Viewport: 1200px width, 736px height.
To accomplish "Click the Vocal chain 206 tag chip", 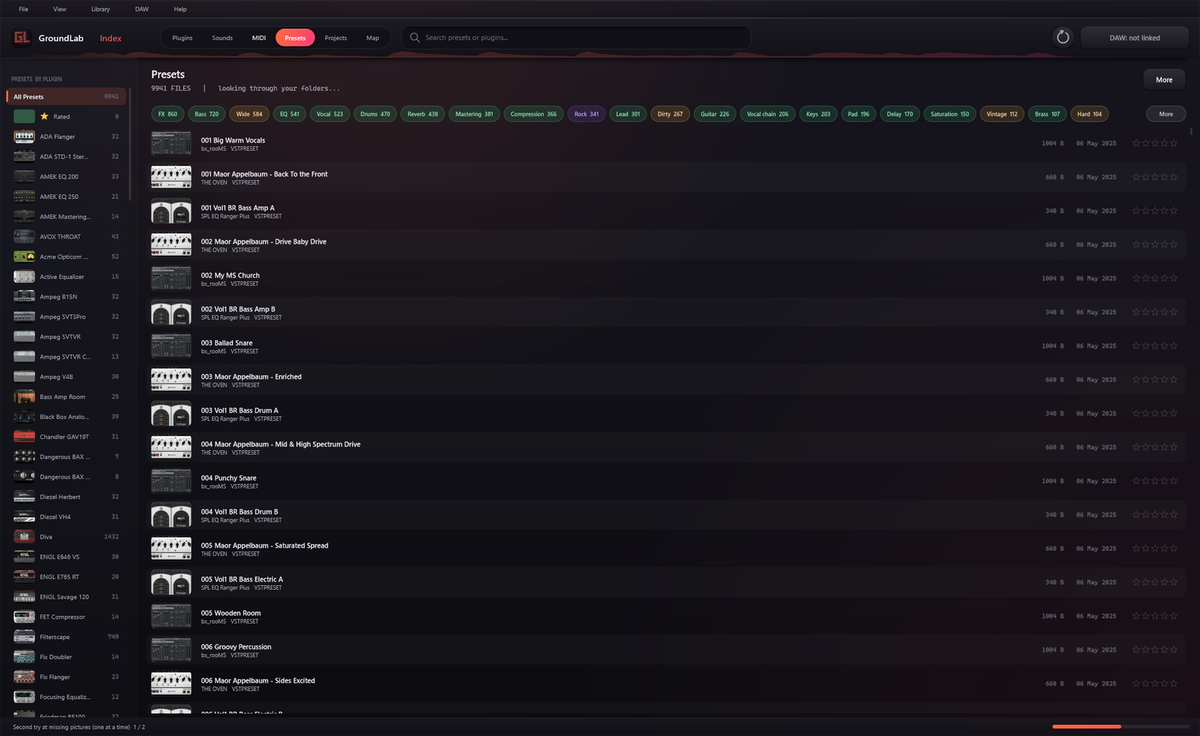I will 768,114.
